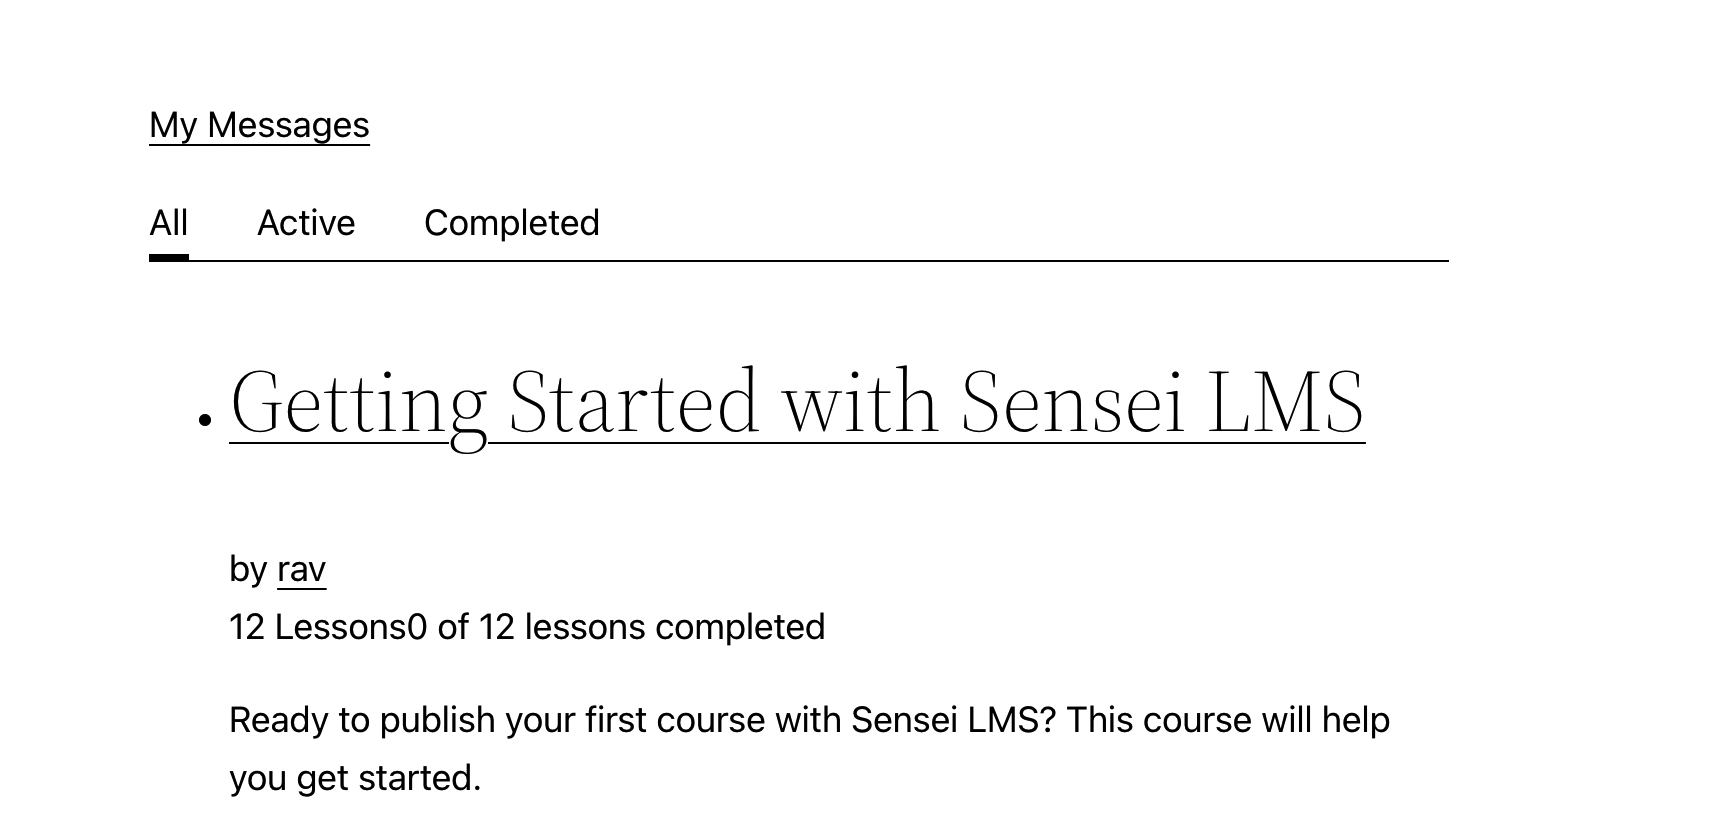View the profile of author rav

coord(301,568)
